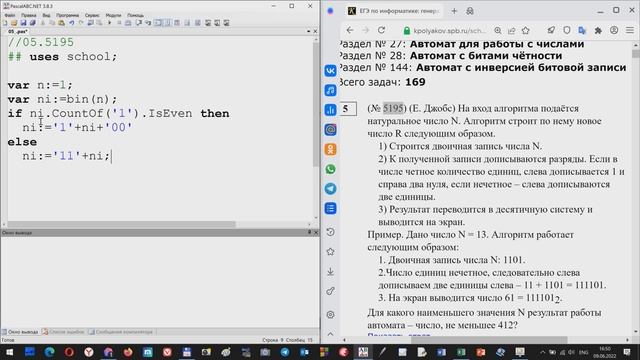
Task: Open Odnoklassniki in browser sidebar
Action: coord(330,149)
